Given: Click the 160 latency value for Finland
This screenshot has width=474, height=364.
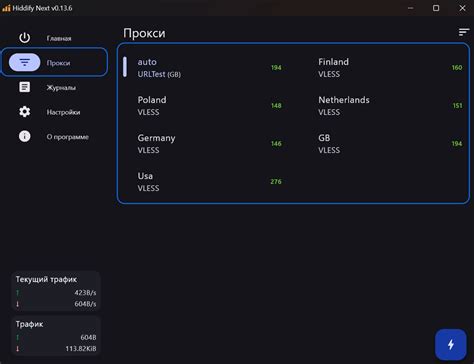Looking at the screenshot, I should pyautogui.click(x=457, y=68).
